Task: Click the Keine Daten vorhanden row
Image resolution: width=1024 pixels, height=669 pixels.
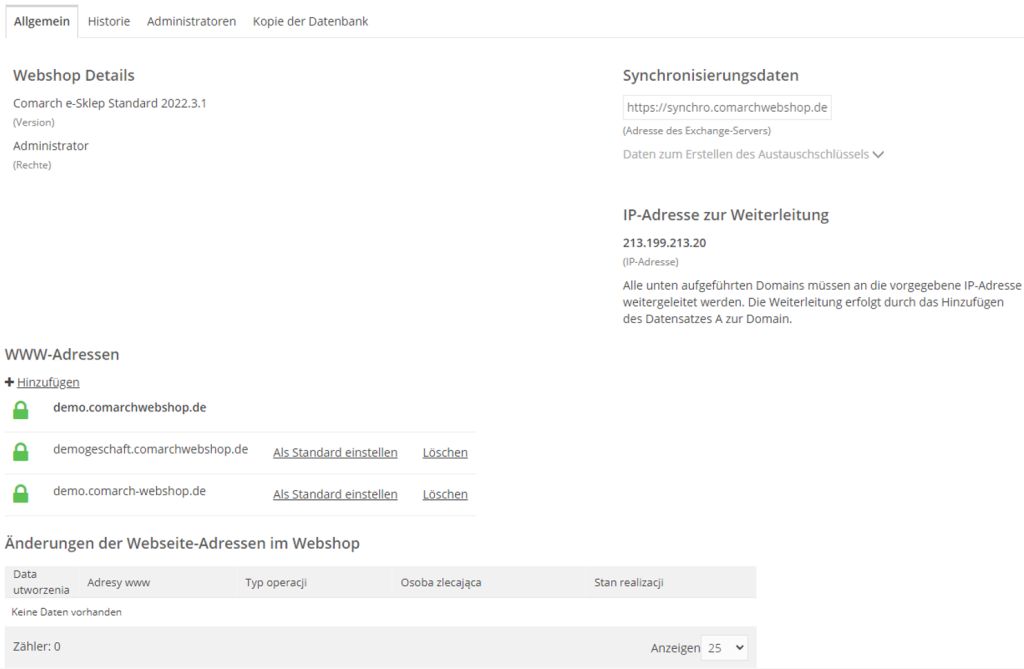Action: pos(380,612)
